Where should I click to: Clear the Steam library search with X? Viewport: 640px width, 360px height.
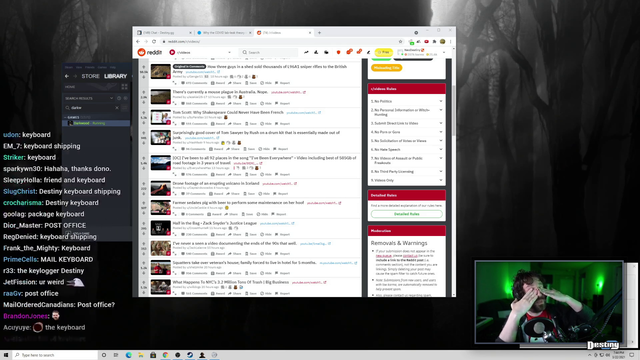pyautogui.click(x=117, y=108)
